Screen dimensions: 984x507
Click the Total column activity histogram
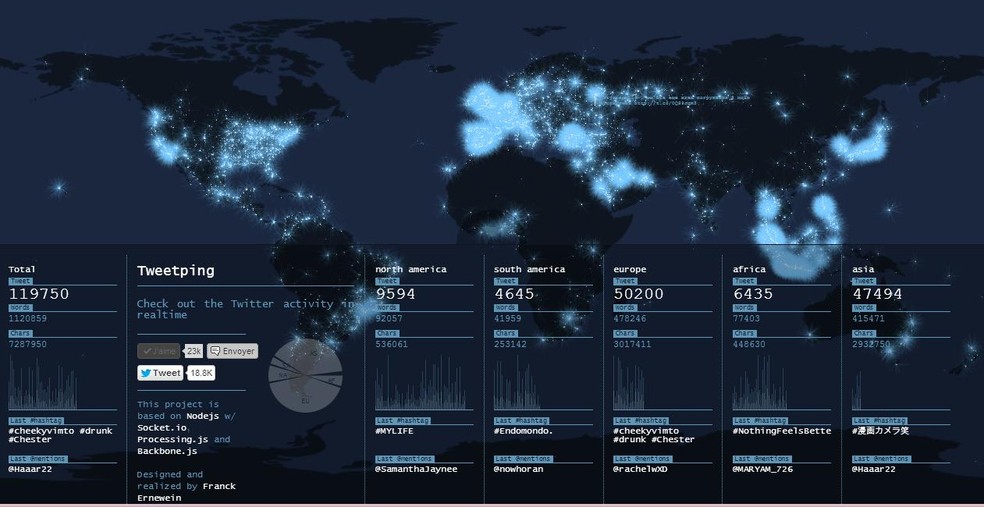point(43,383)
